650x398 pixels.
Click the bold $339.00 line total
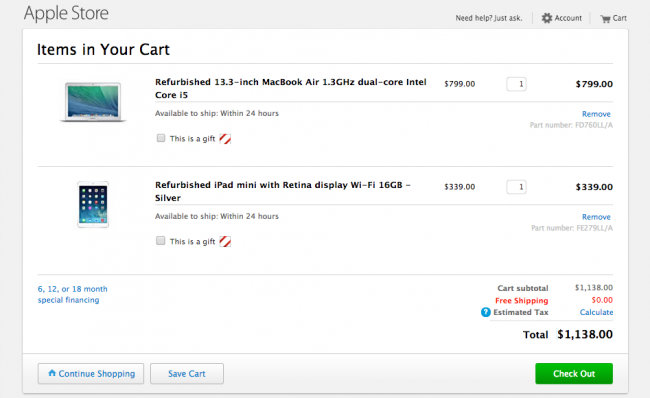(x=594, y=187)
